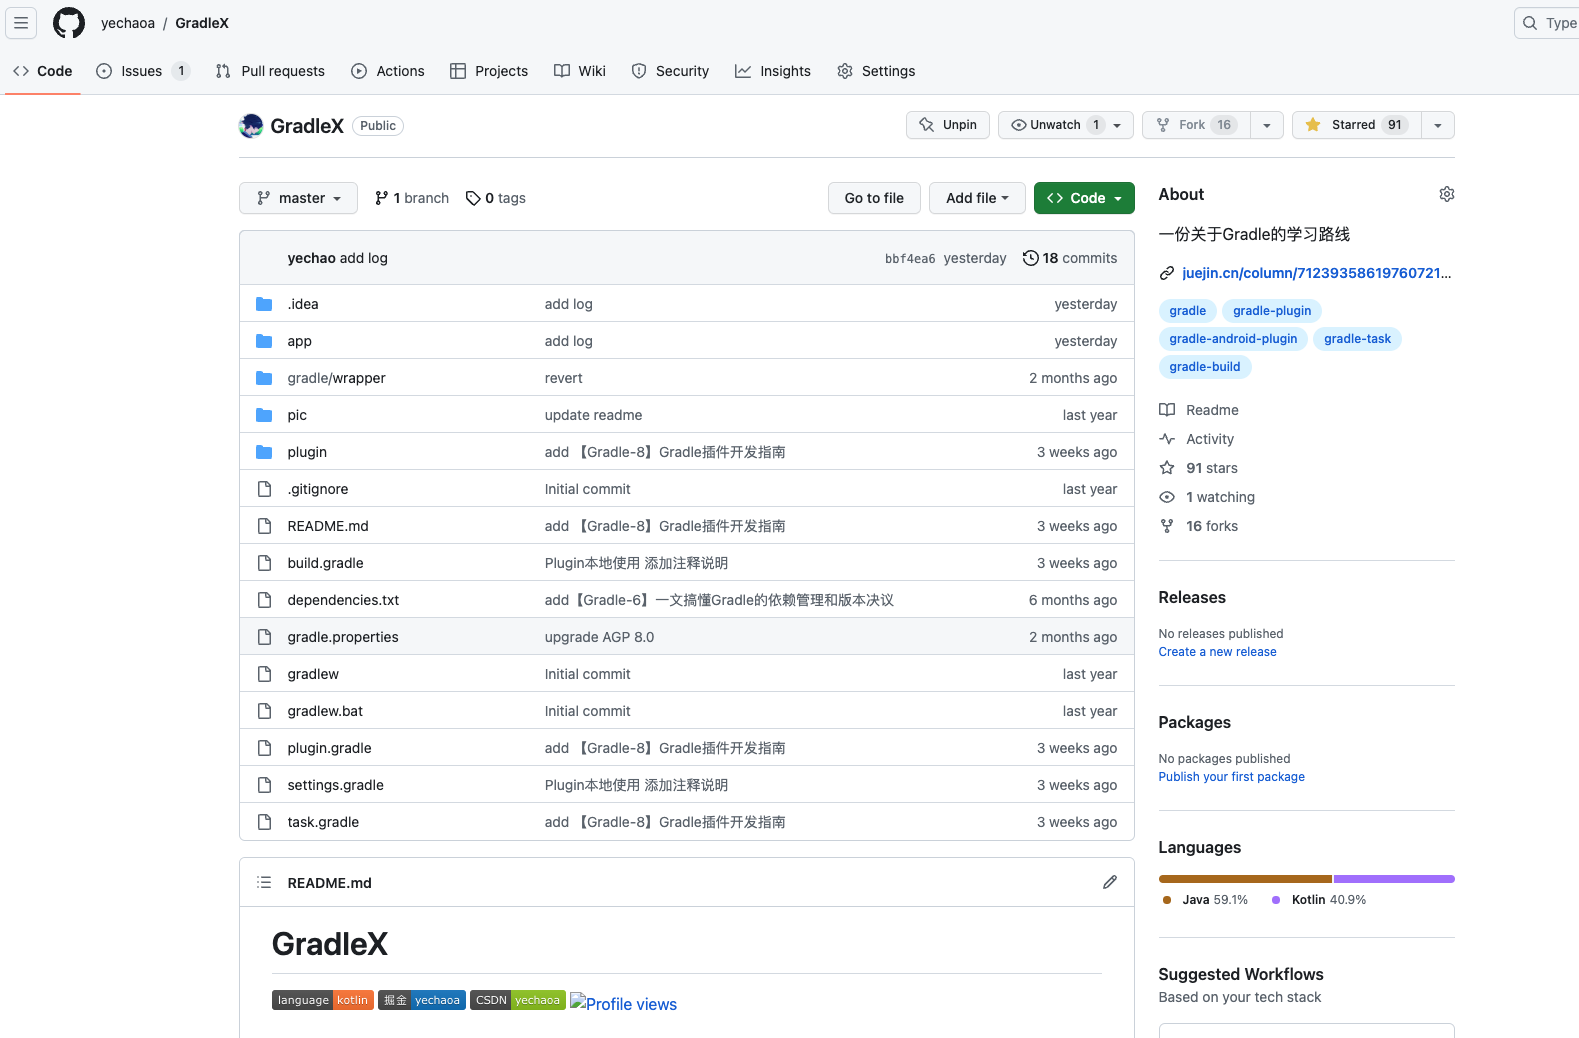Click the Java 59.1% language entry
Viewport: 1579px width, 1038px height.
pos(1205,900)
